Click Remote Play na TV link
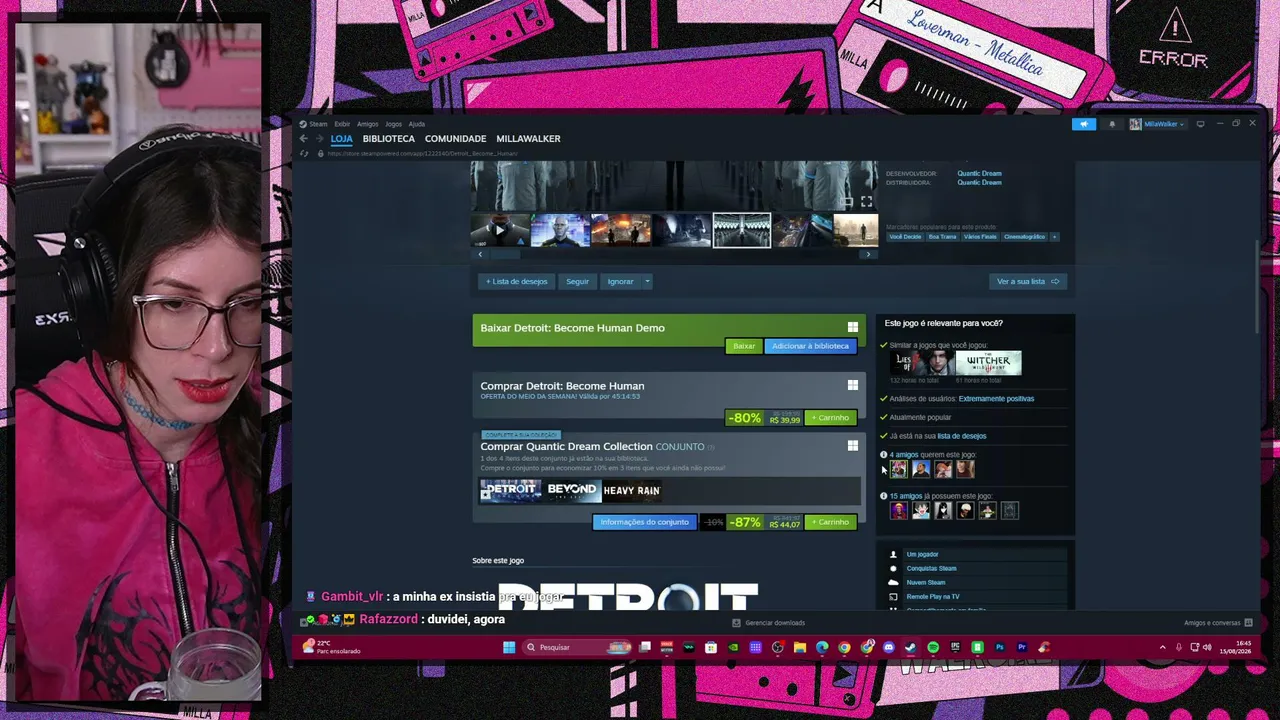 tap(932, 597)
